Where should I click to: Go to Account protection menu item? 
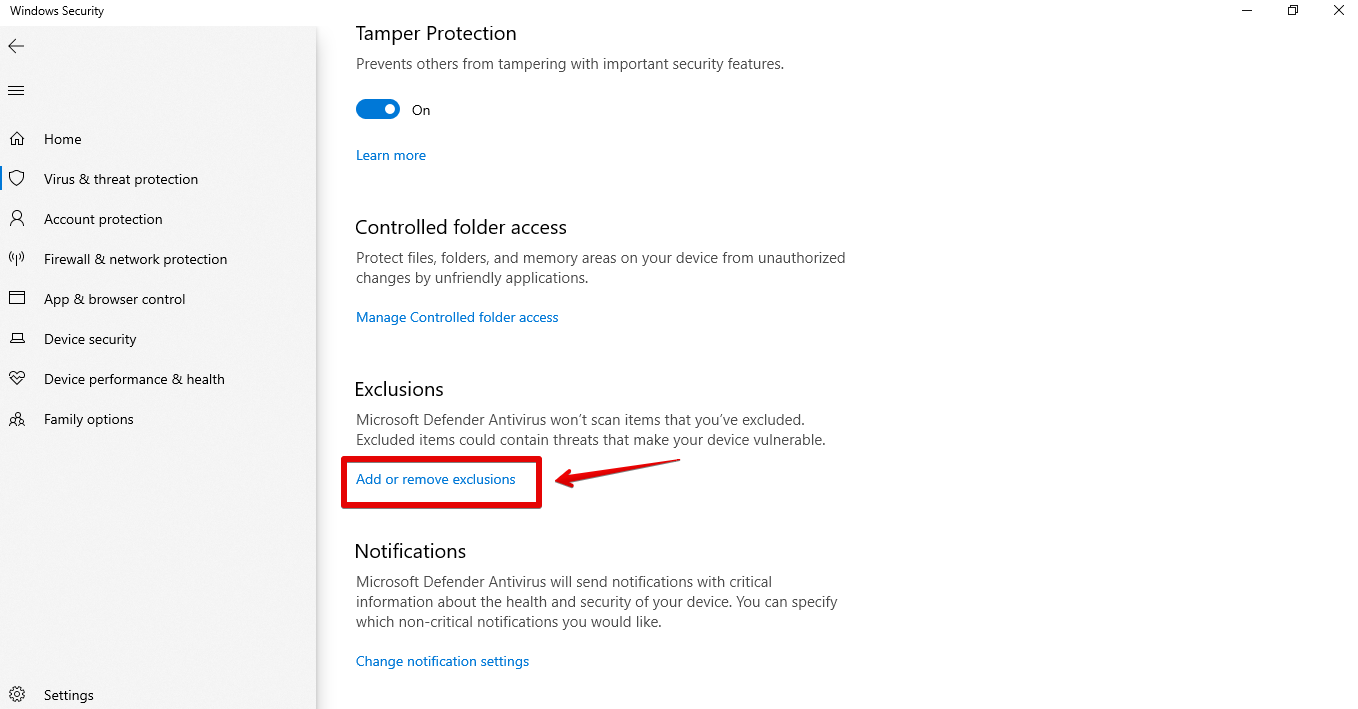click(x=103, y=219)
